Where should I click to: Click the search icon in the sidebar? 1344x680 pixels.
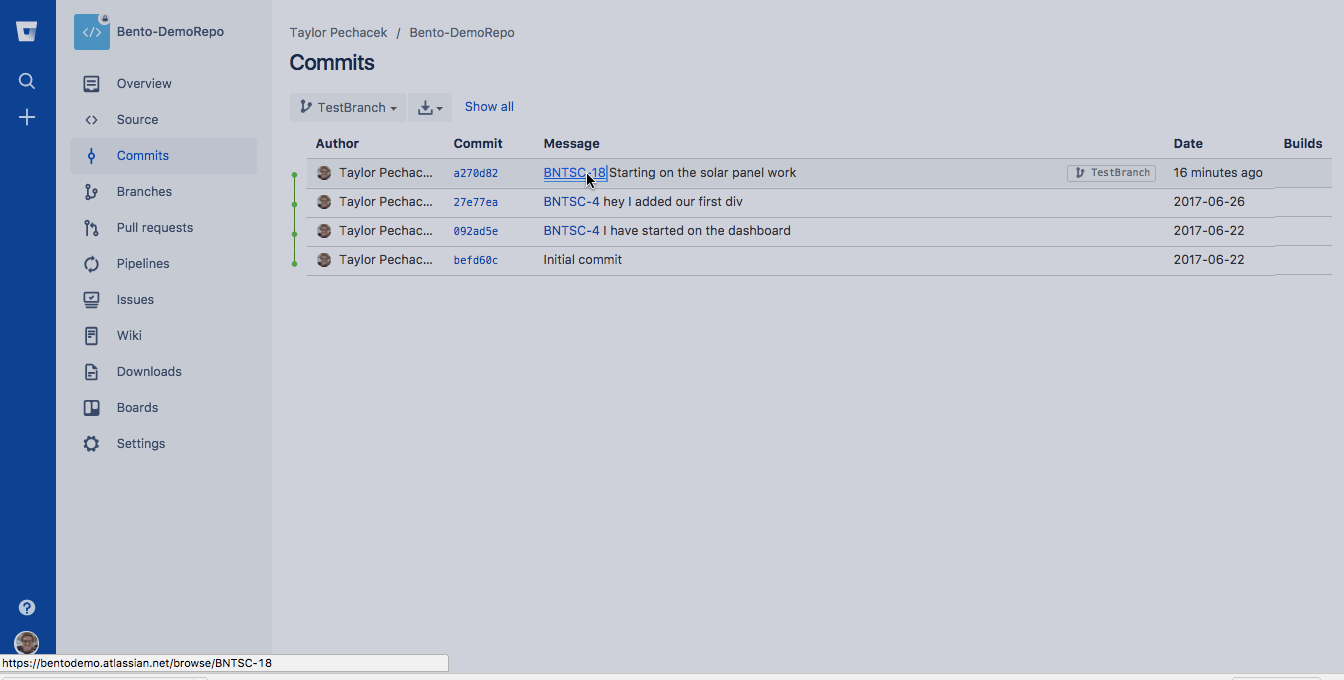26,81
